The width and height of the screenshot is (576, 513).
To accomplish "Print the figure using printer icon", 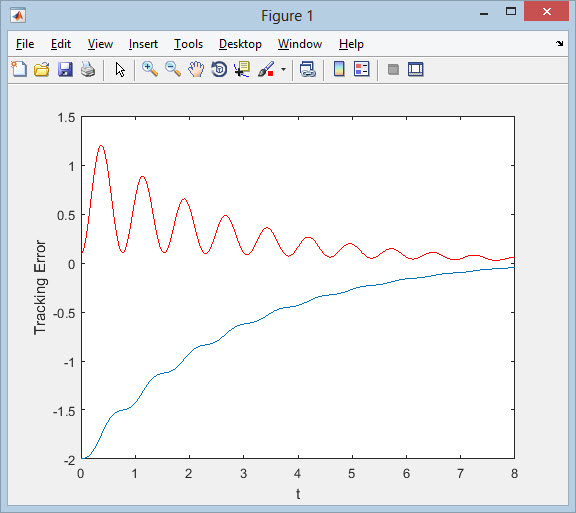I will 88,69.
